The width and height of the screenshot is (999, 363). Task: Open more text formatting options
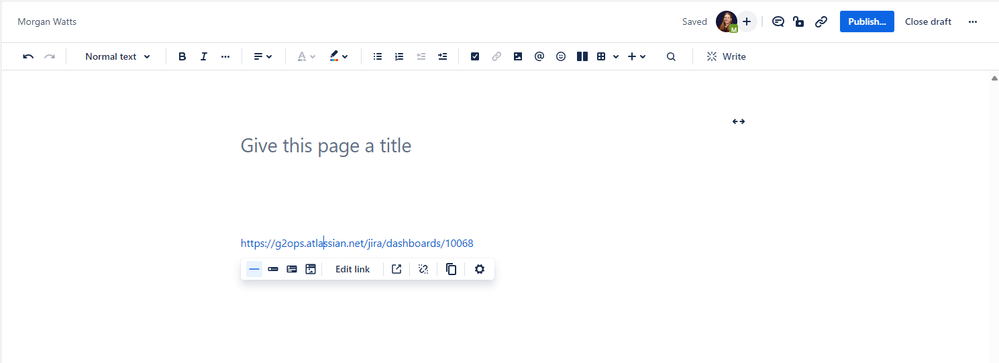coord(225,57)
